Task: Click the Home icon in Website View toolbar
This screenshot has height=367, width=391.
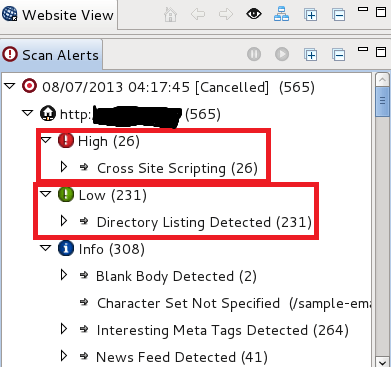Action: coord(170,15)
